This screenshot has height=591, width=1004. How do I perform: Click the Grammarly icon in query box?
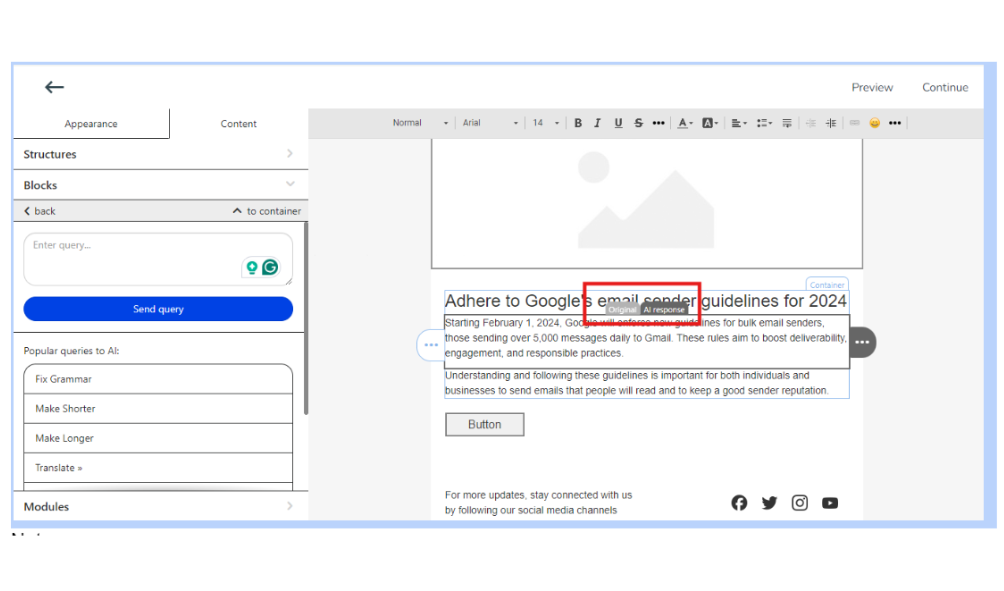click(x=270, y=267)
